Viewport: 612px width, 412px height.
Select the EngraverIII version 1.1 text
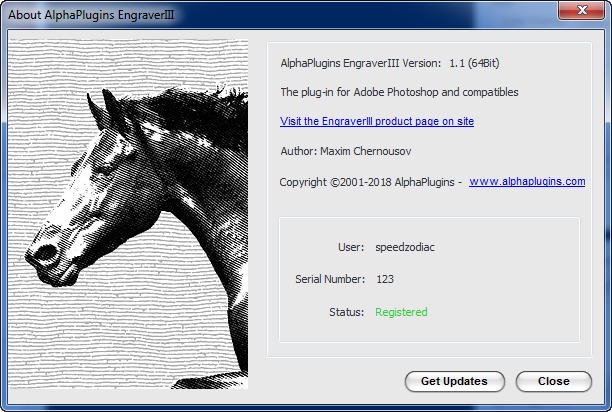(x=389, y=63)
